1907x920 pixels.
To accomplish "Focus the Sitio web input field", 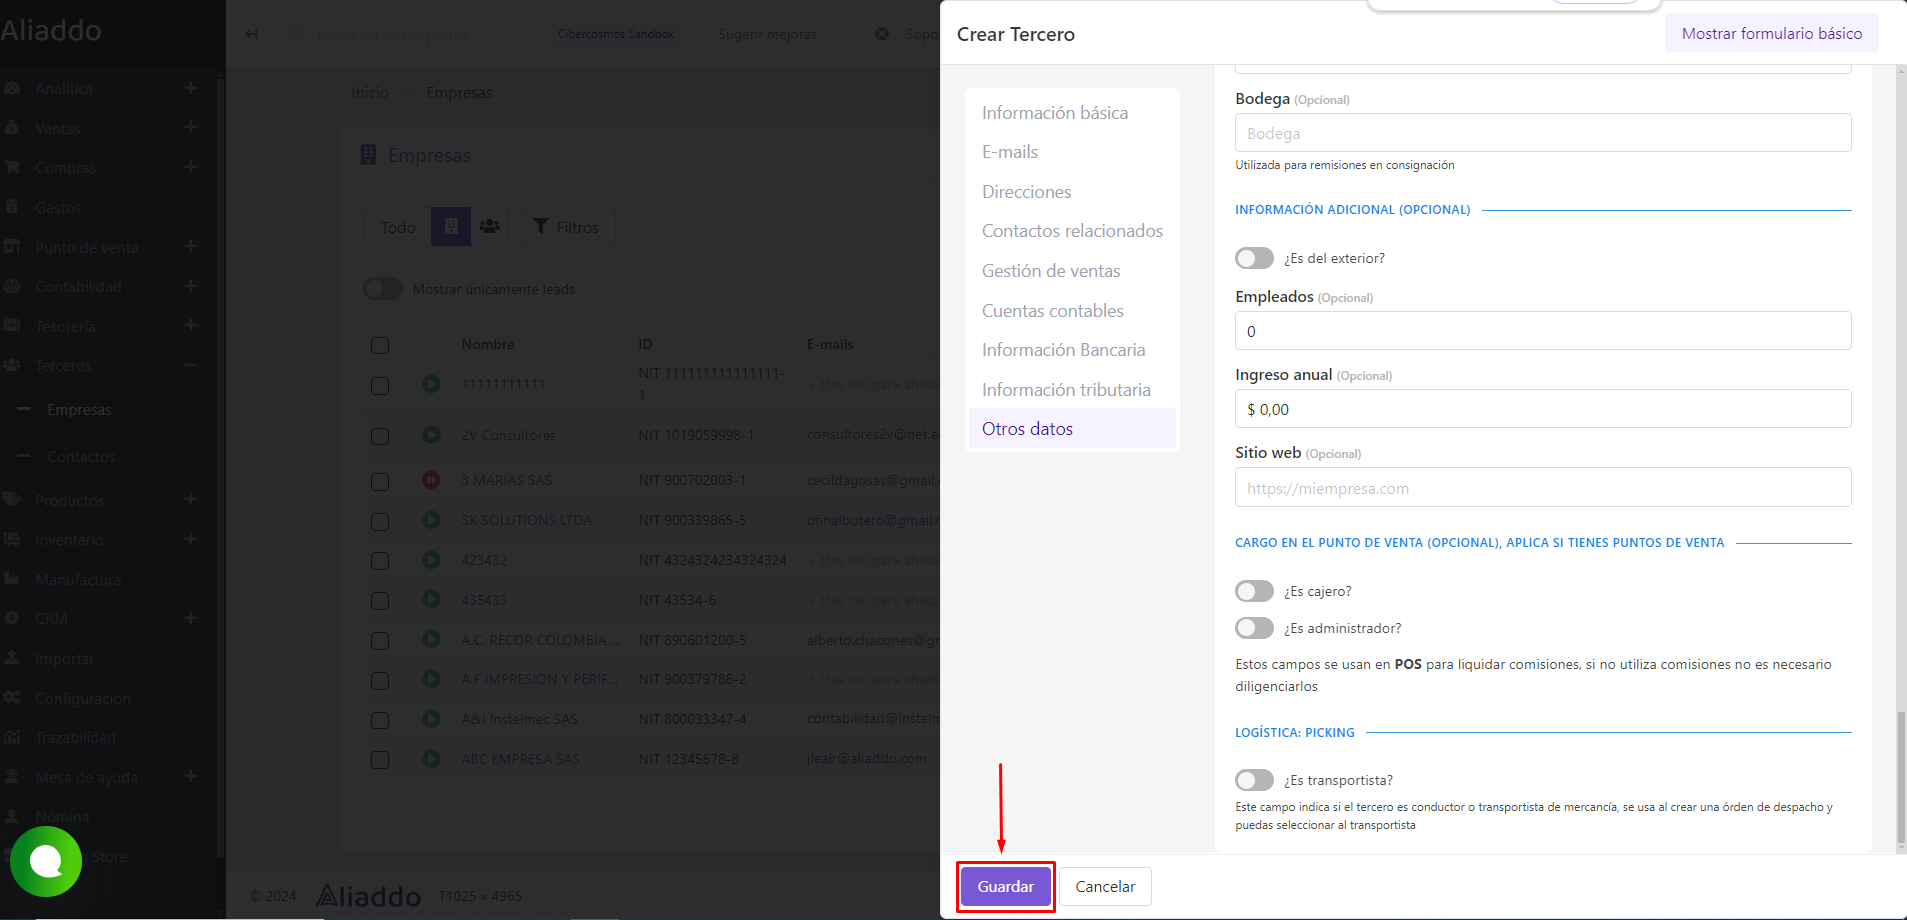I will [1543, 488].
